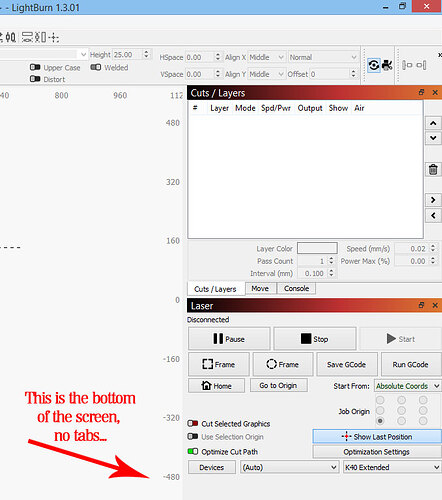
Task: Toggle the Distort switch
Action: (35, 79)
